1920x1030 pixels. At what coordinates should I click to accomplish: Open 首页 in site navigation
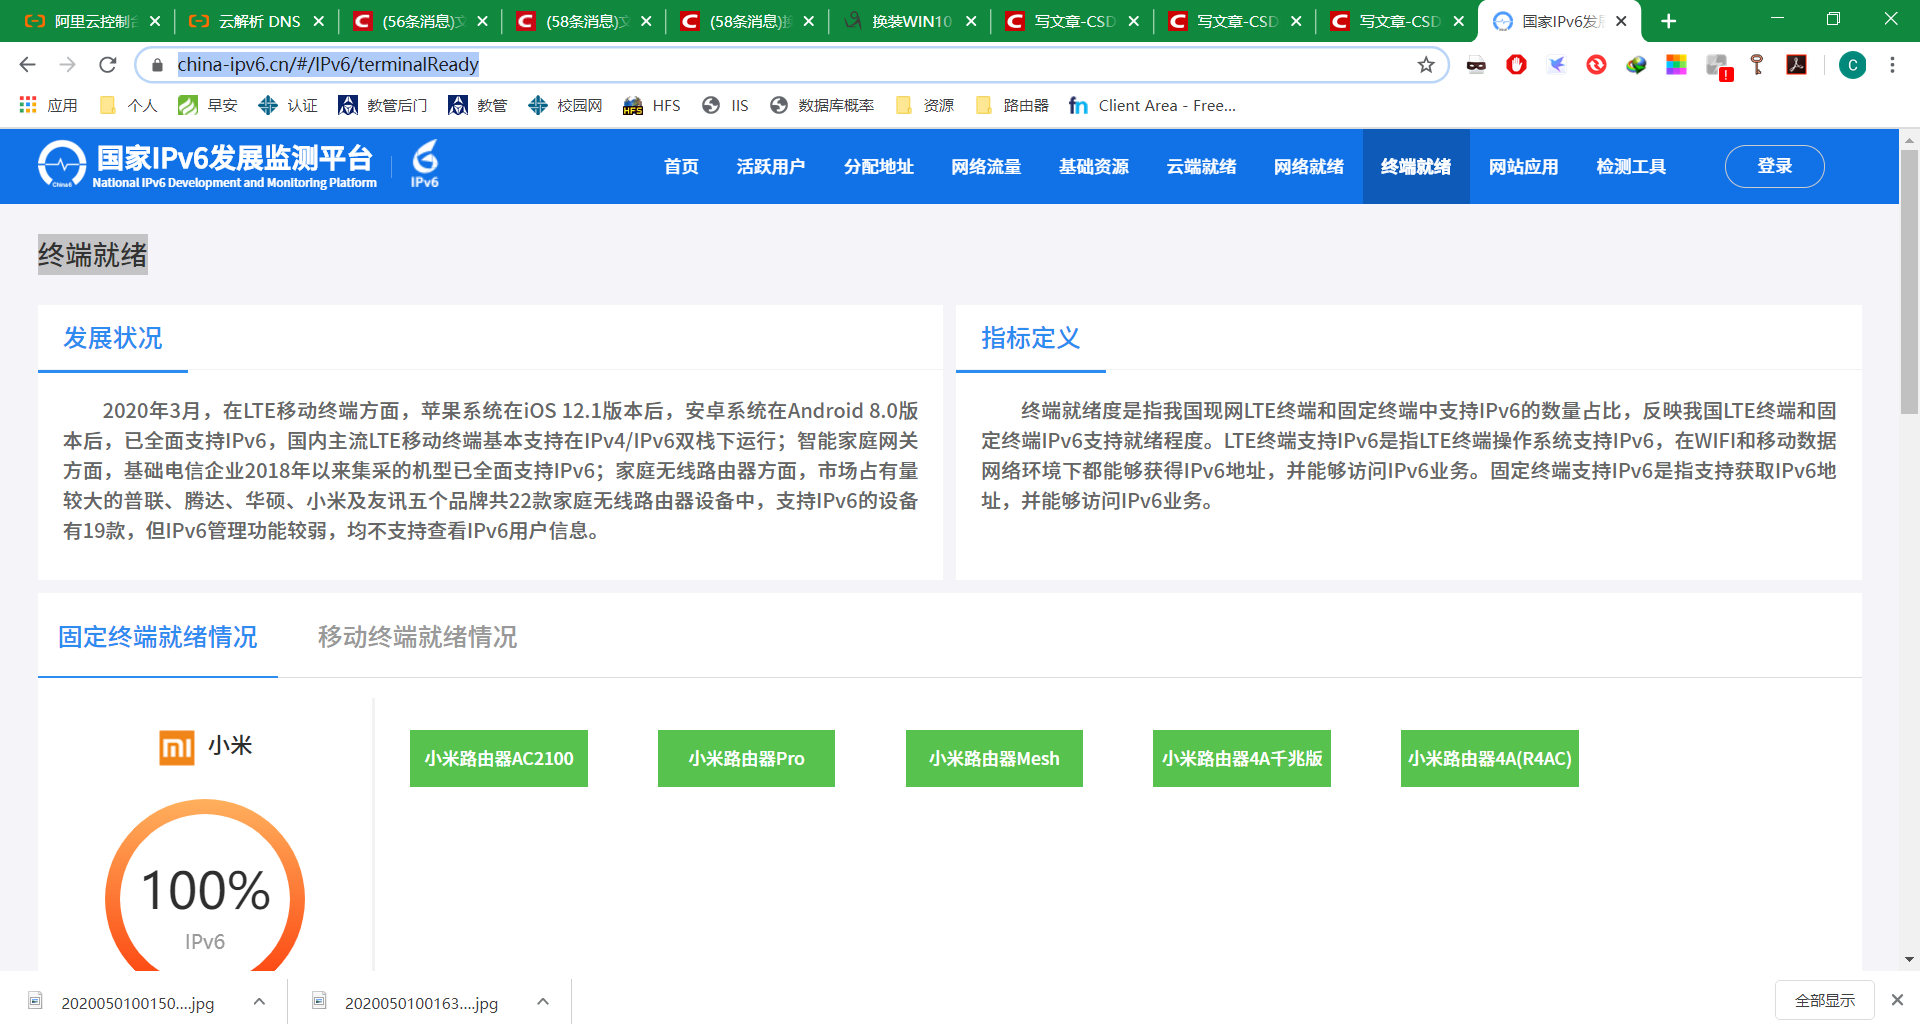point(681,167)
